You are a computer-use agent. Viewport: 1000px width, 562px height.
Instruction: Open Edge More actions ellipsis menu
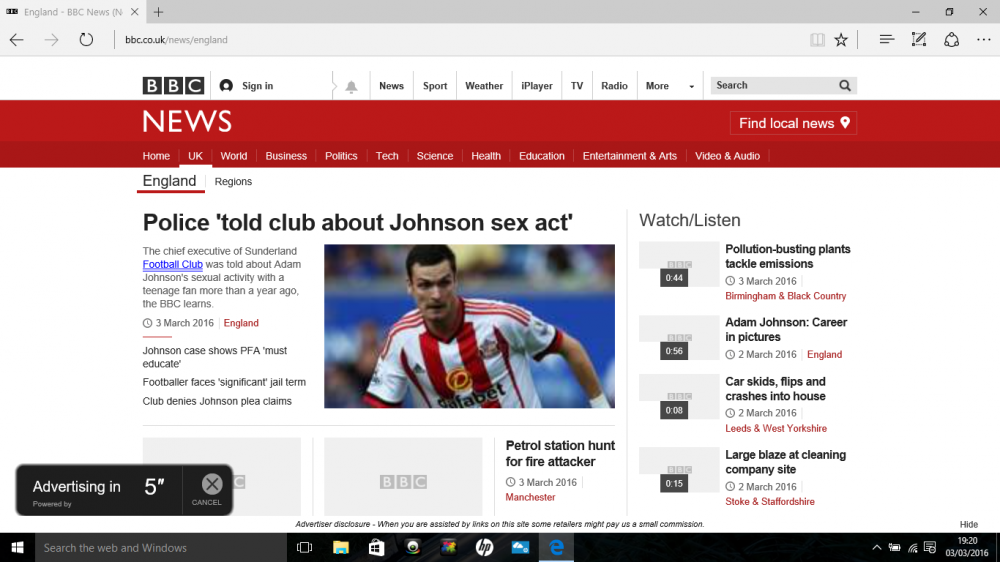click(983, 40)
